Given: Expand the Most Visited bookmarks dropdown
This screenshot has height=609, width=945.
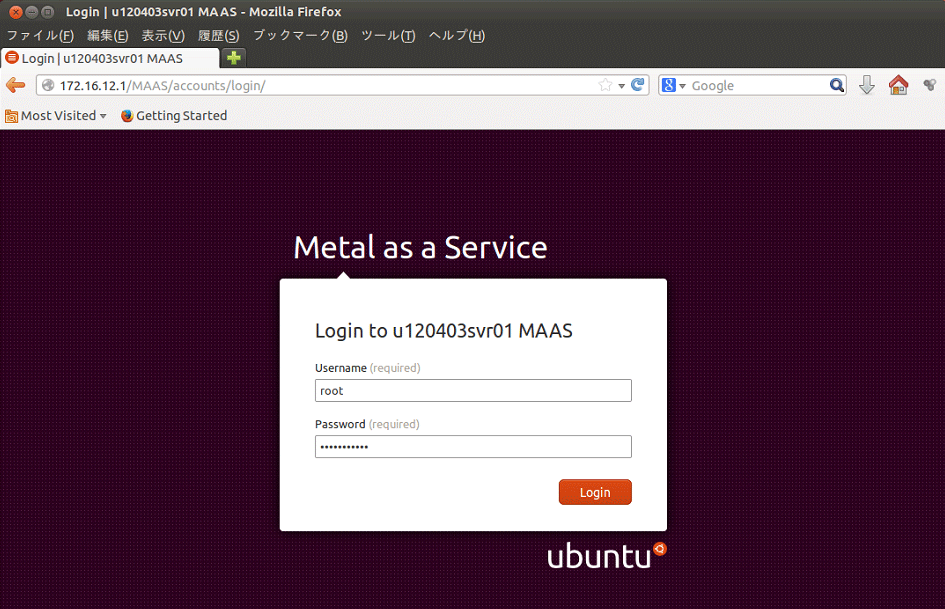Looking at the screenshot, I should point(103,116).
